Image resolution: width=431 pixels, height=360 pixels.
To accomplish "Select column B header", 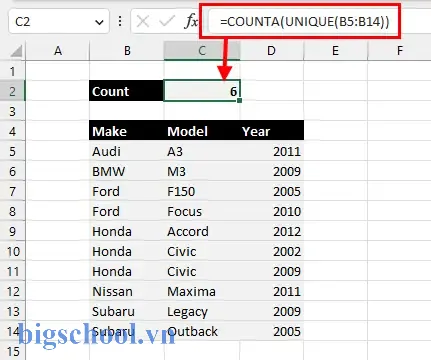I will click(127, 51).
